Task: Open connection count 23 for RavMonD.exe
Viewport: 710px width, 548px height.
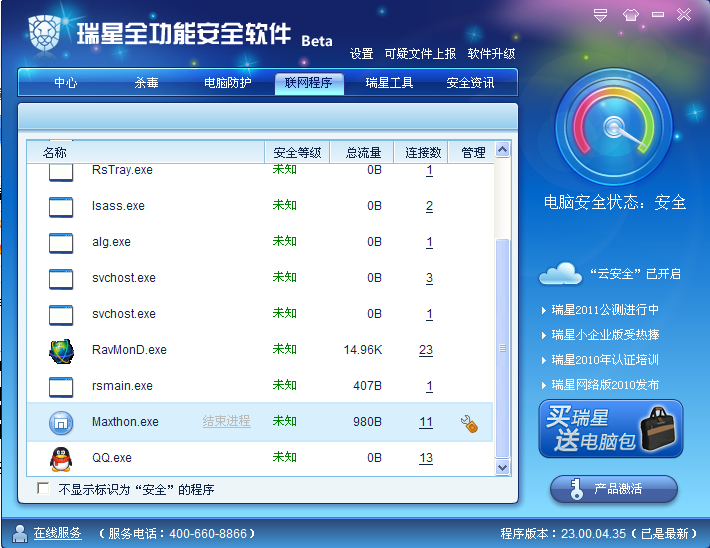Action: click(426, 350)
